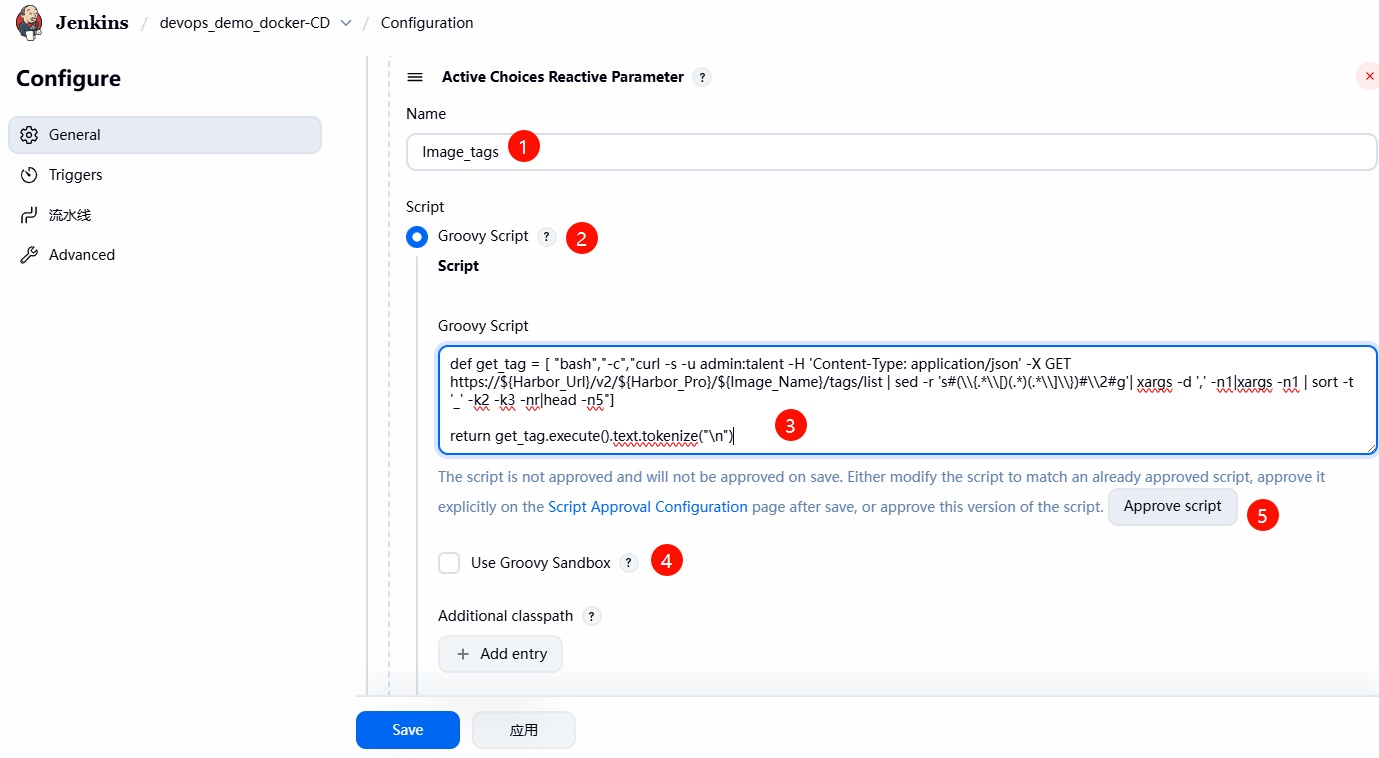Click Add entry for classpath
The width and height of the screenshot is (1379, 758).
(x=500, y=654)
